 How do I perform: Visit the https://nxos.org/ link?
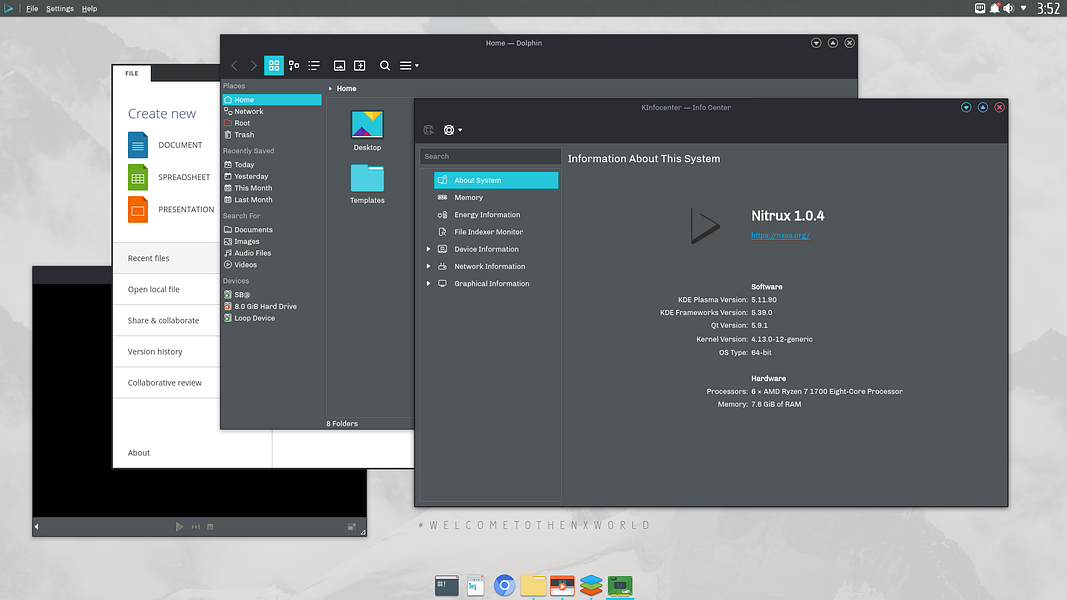[781, 235]
